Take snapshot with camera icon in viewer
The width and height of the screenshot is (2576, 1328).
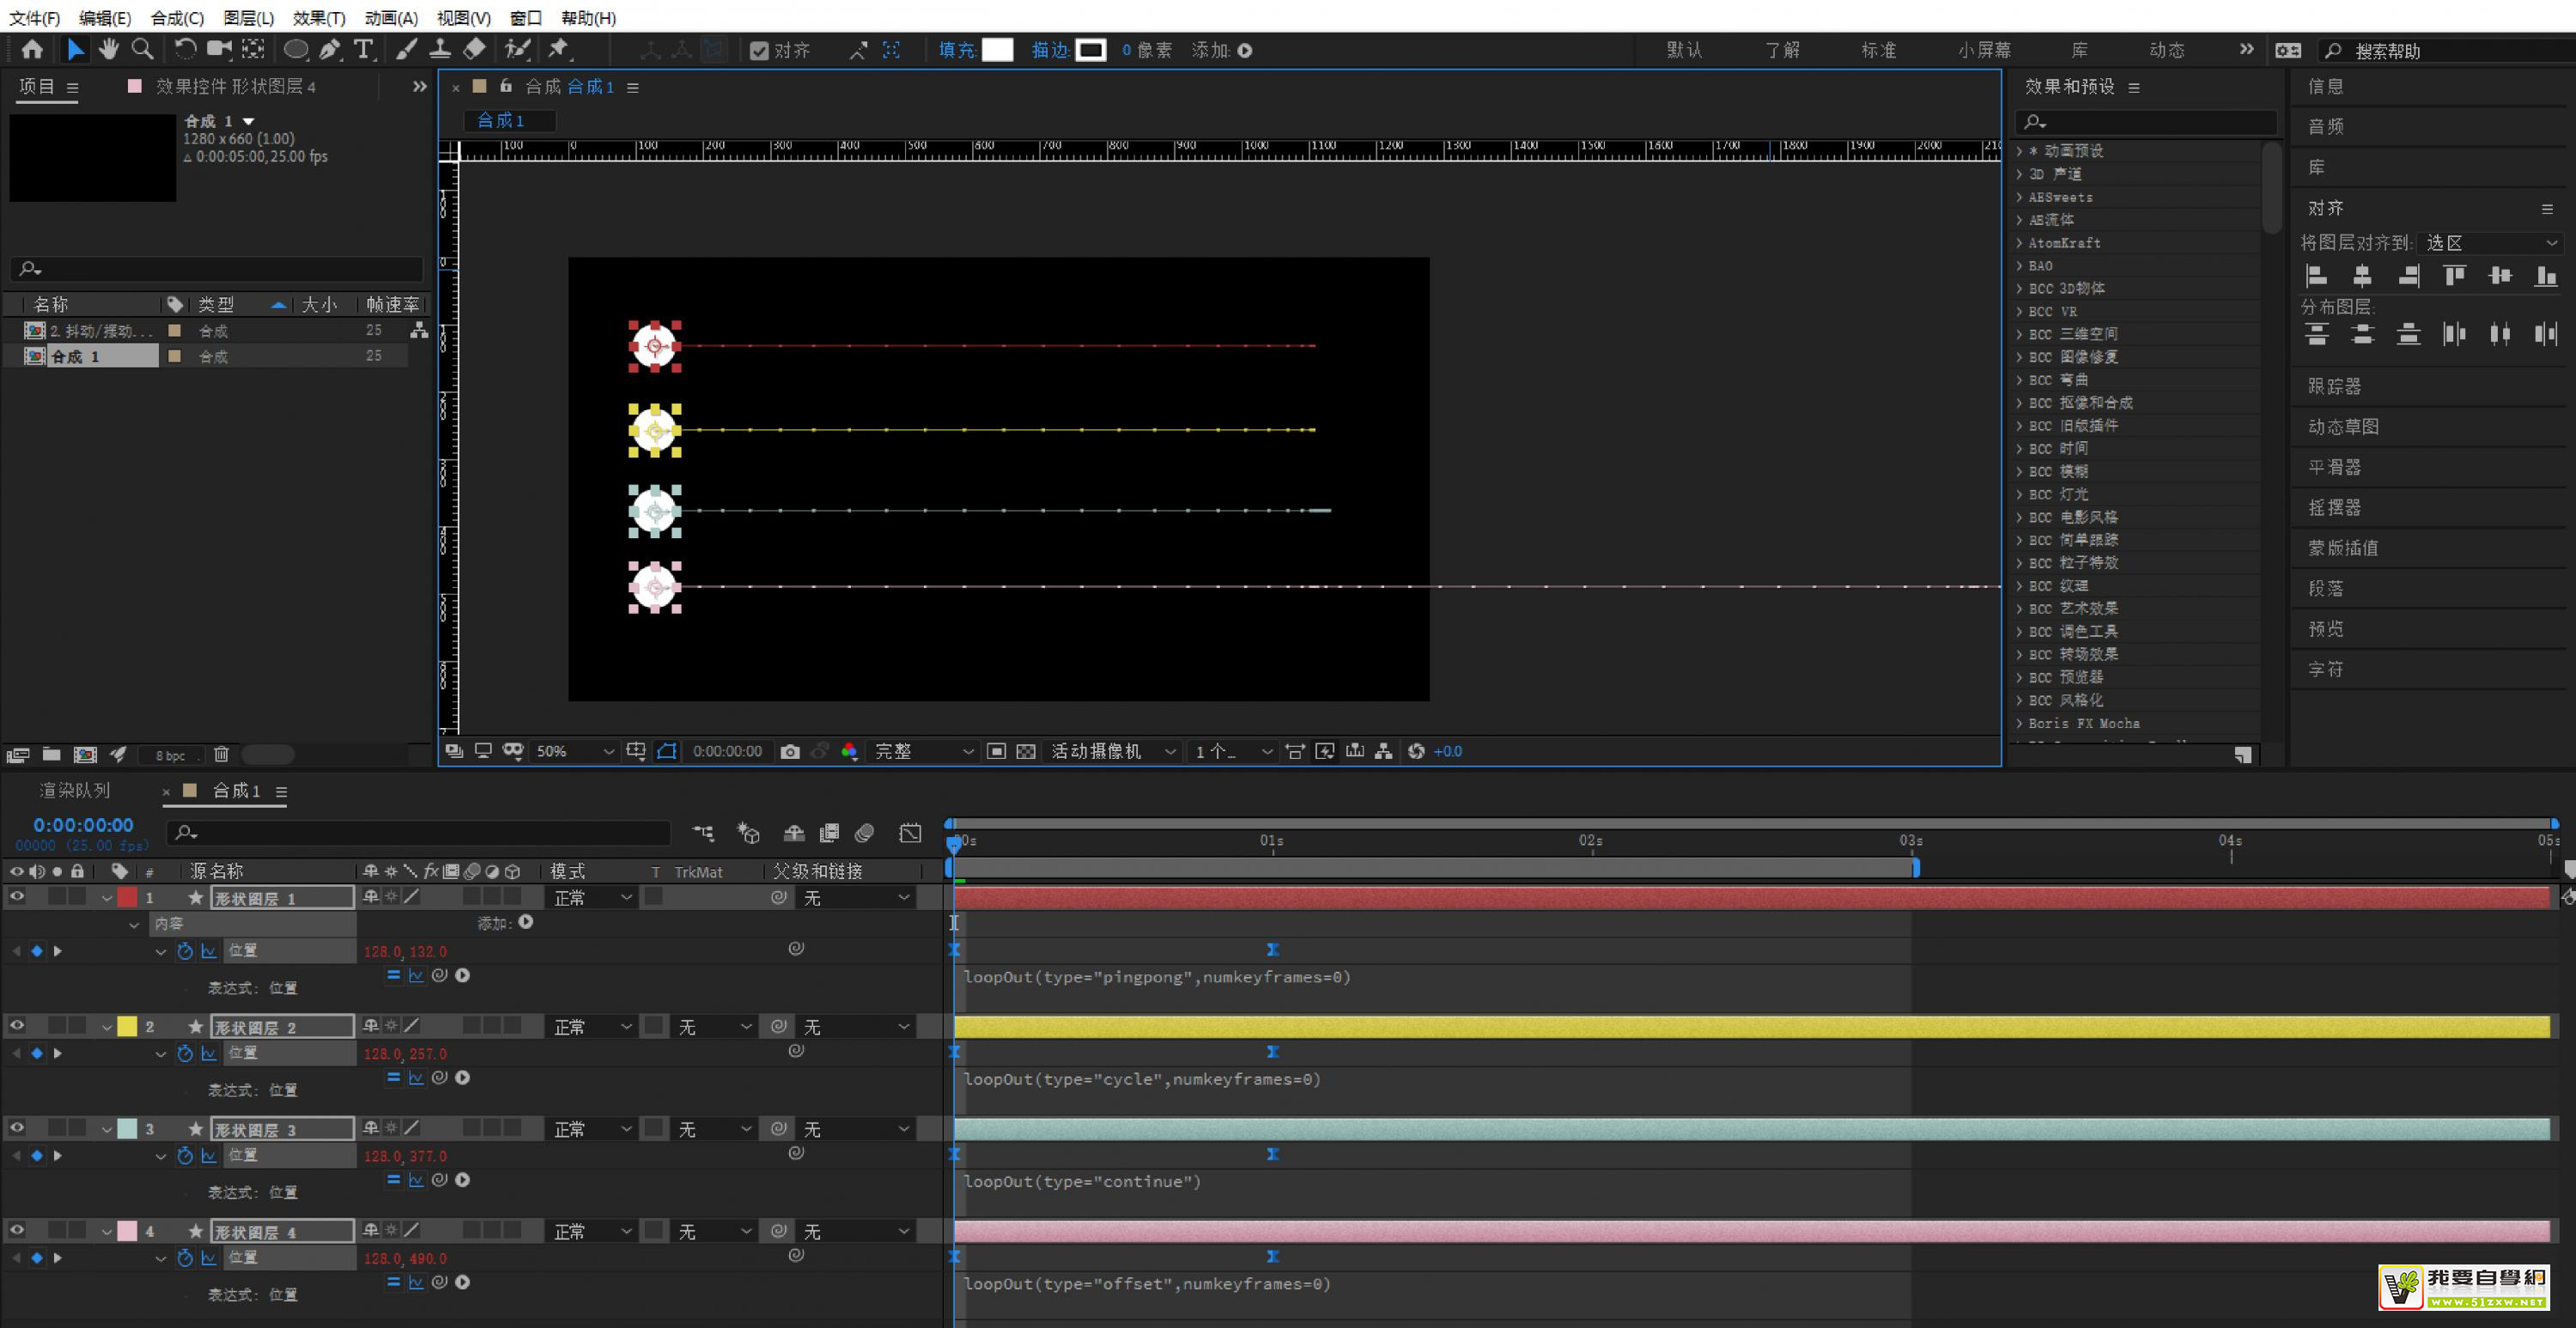tap(790, 751)
